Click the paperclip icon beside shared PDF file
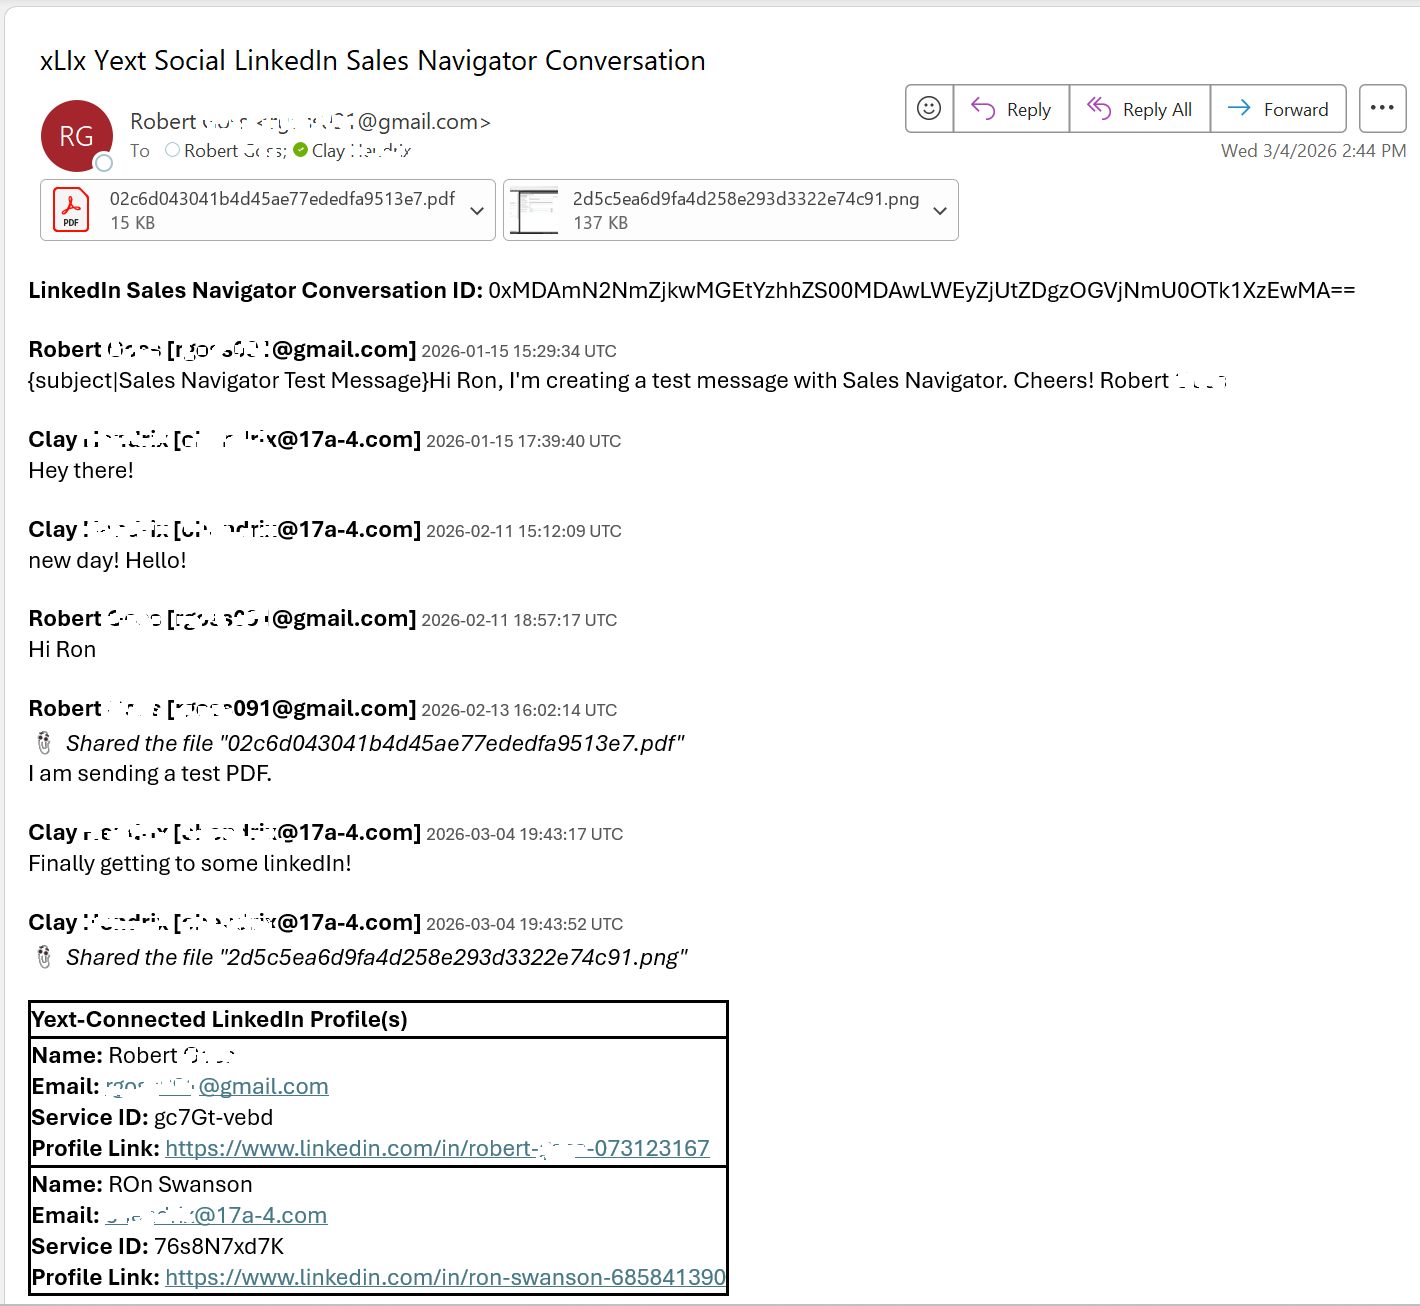1420x1306 pixels. click(44, 743)
